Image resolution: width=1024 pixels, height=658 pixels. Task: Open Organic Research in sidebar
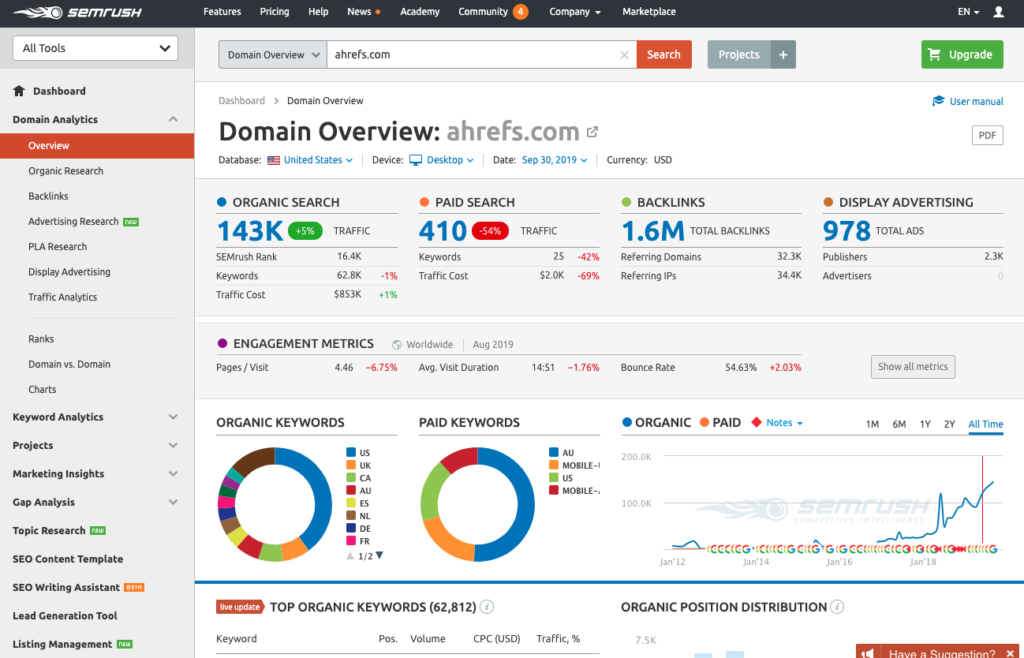pyautogui.click(x=66, y=171)
